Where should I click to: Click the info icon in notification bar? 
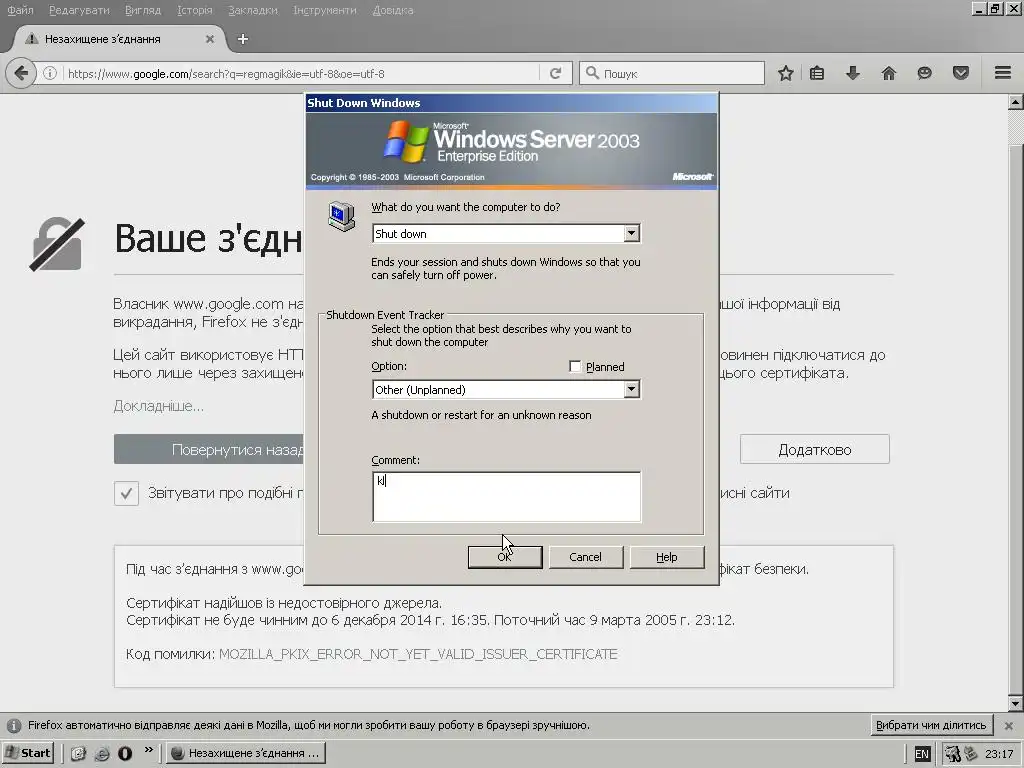14,726
